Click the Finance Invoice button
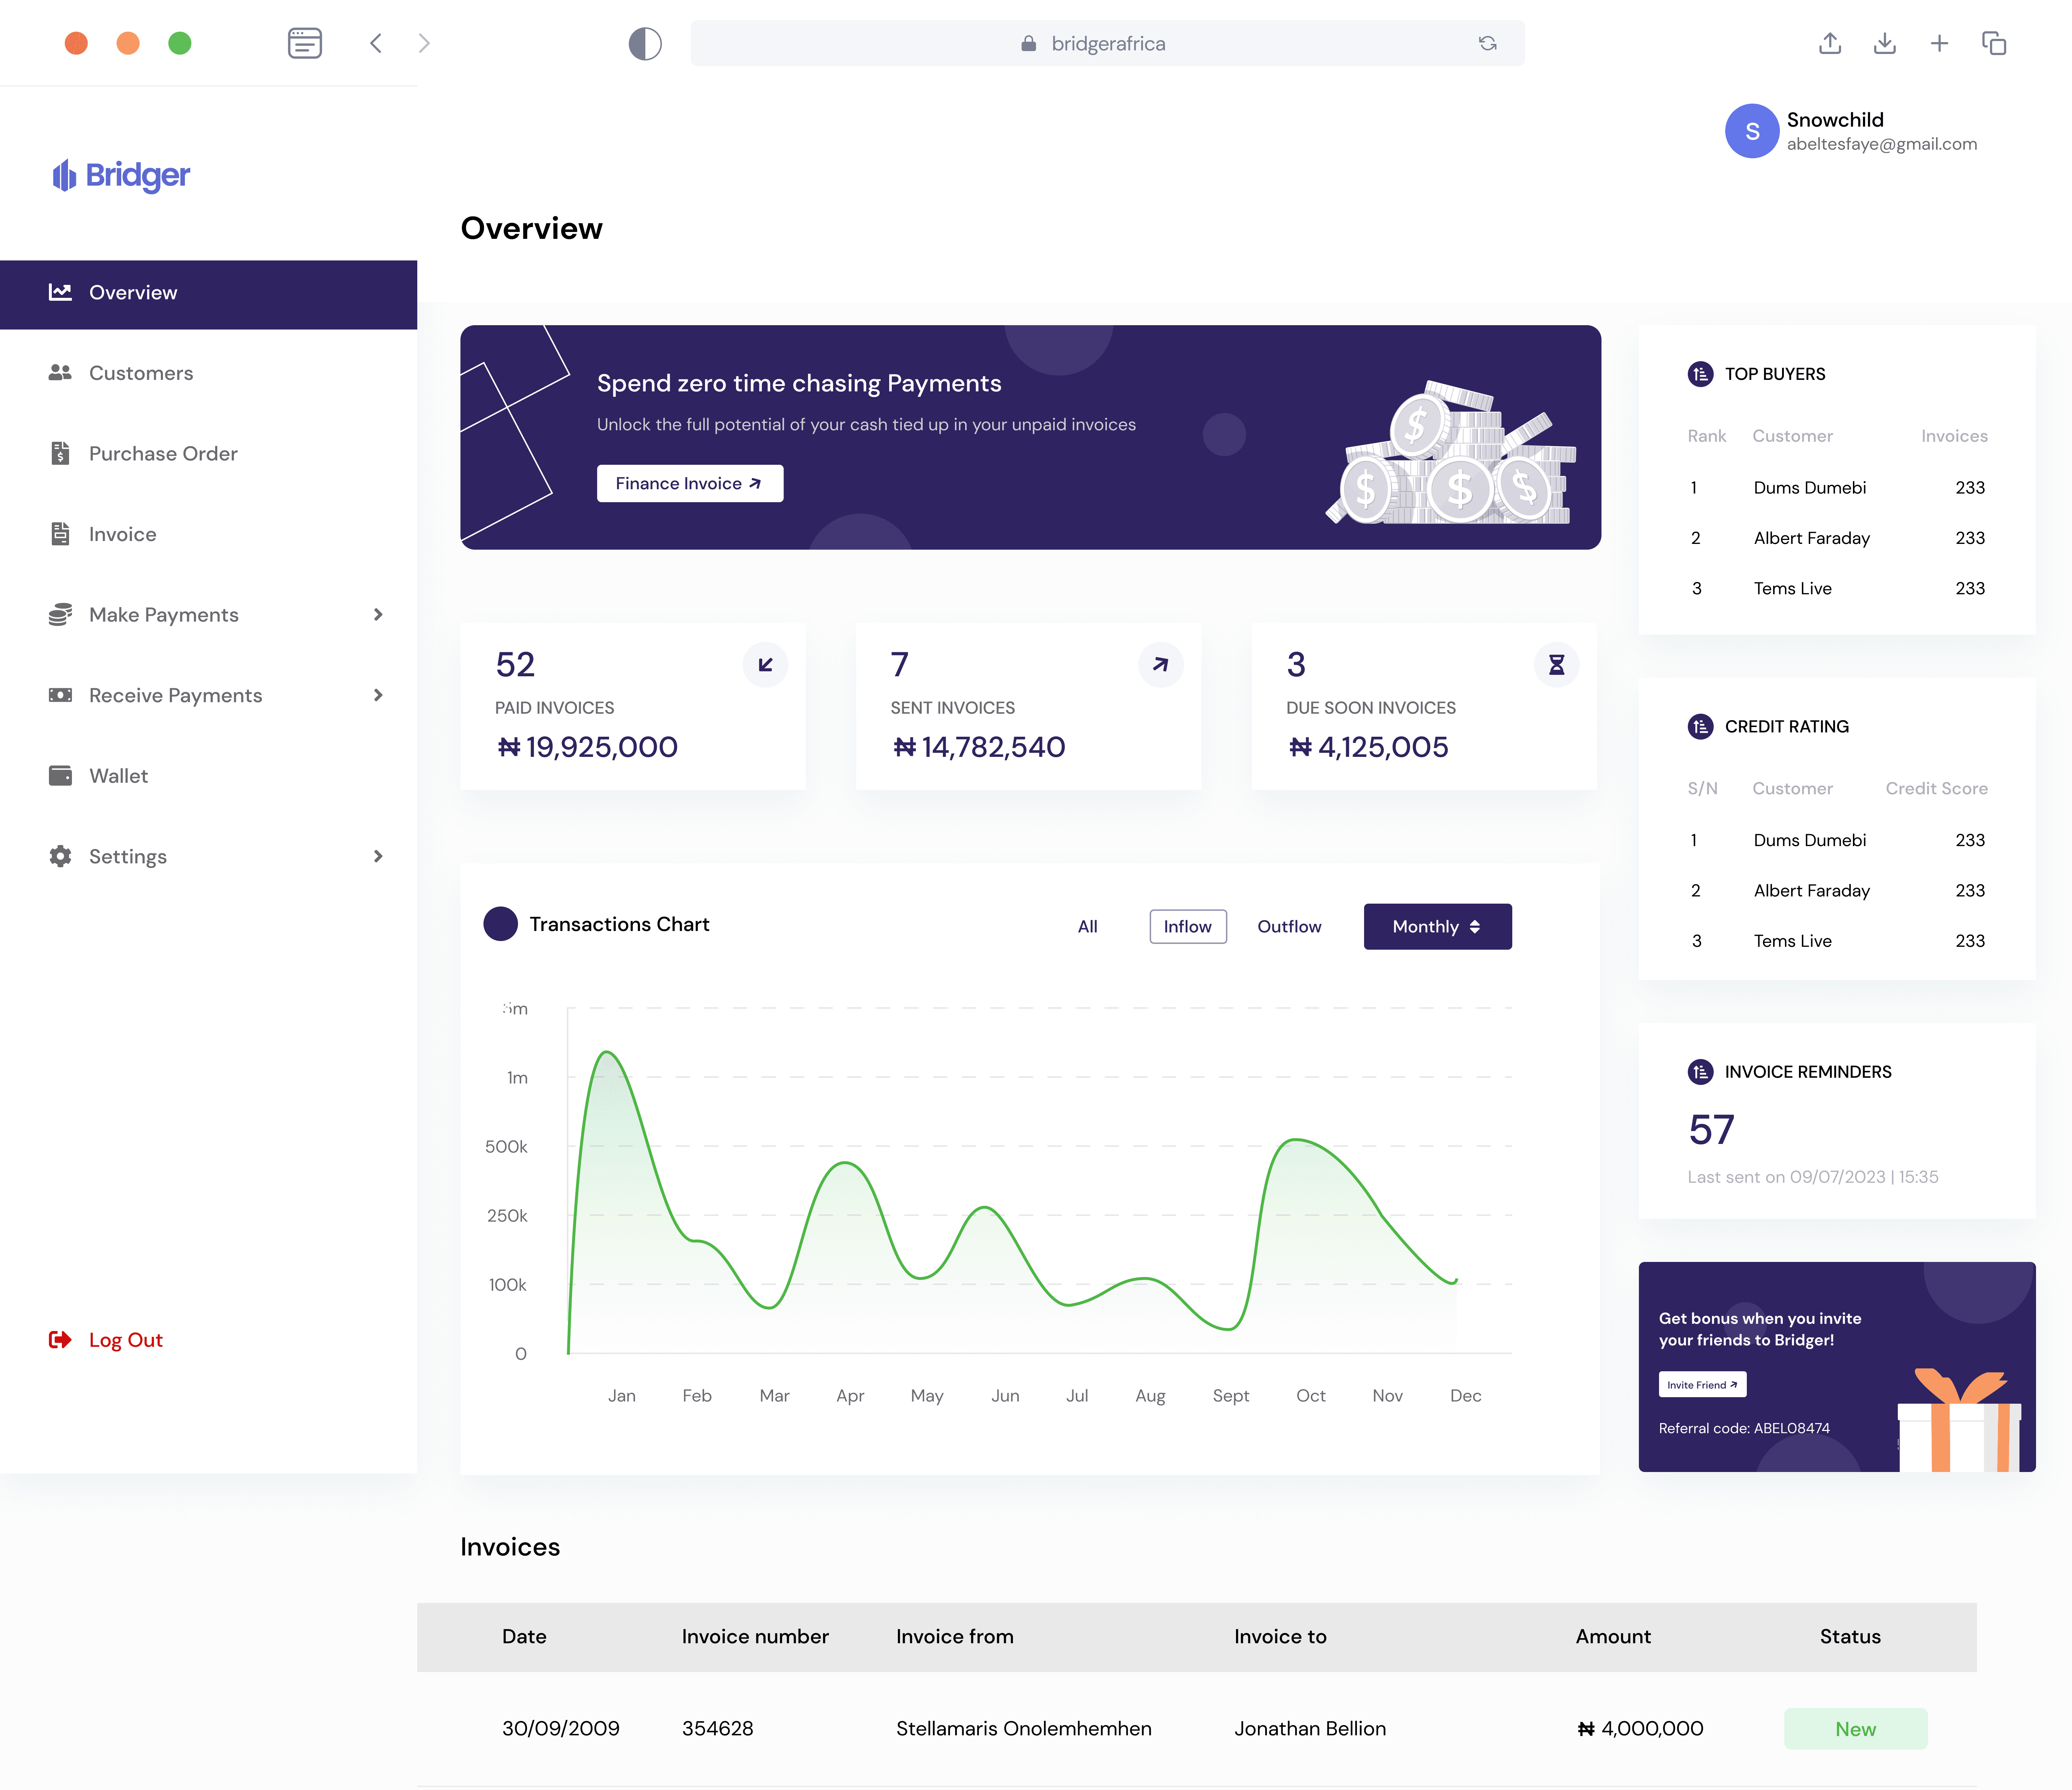The image size is (2072, 1790). coord(690,484)
